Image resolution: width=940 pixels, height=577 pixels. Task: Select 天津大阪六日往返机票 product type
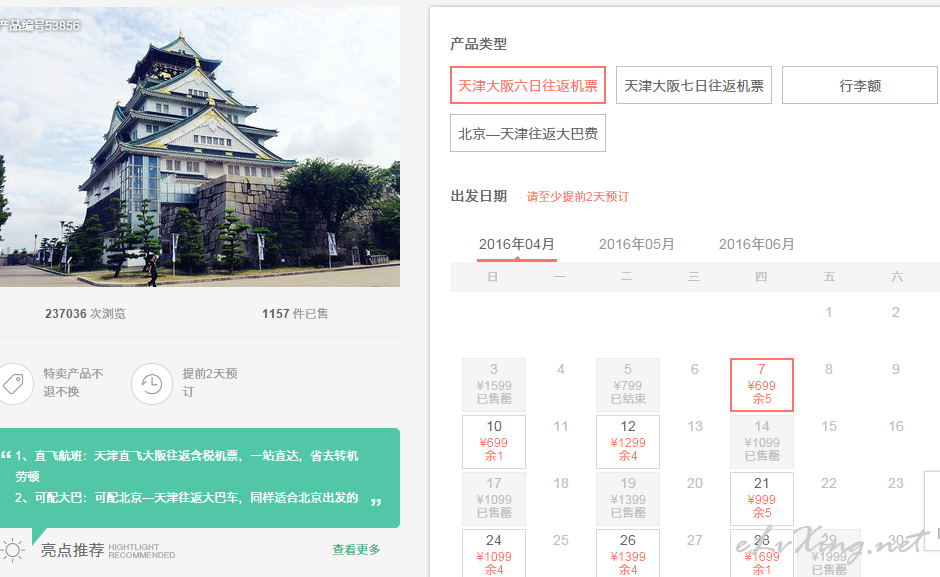click(528, 85)
